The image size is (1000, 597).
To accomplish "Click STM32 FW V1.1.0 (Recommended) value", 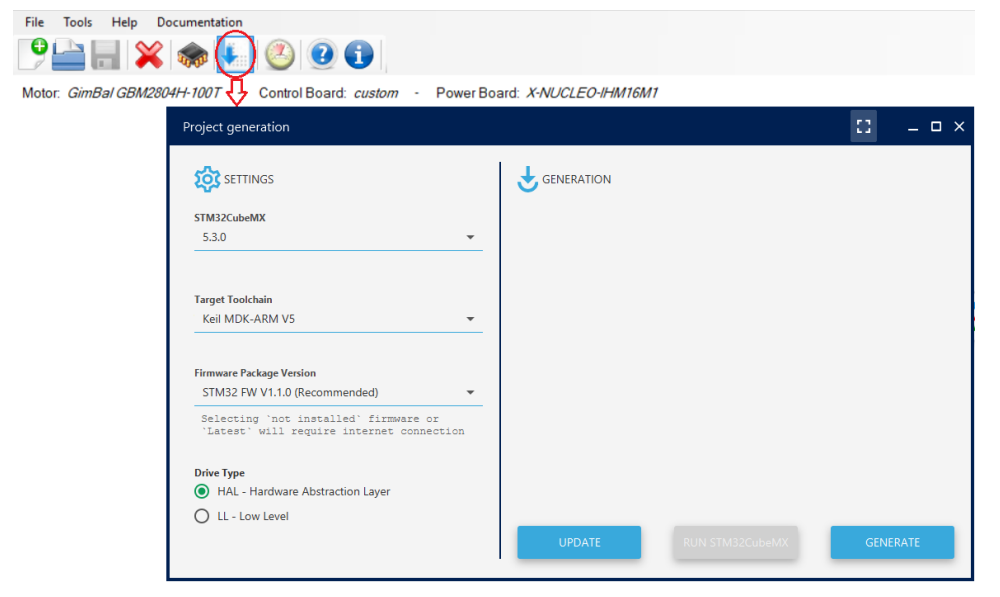I will point(290,392).
